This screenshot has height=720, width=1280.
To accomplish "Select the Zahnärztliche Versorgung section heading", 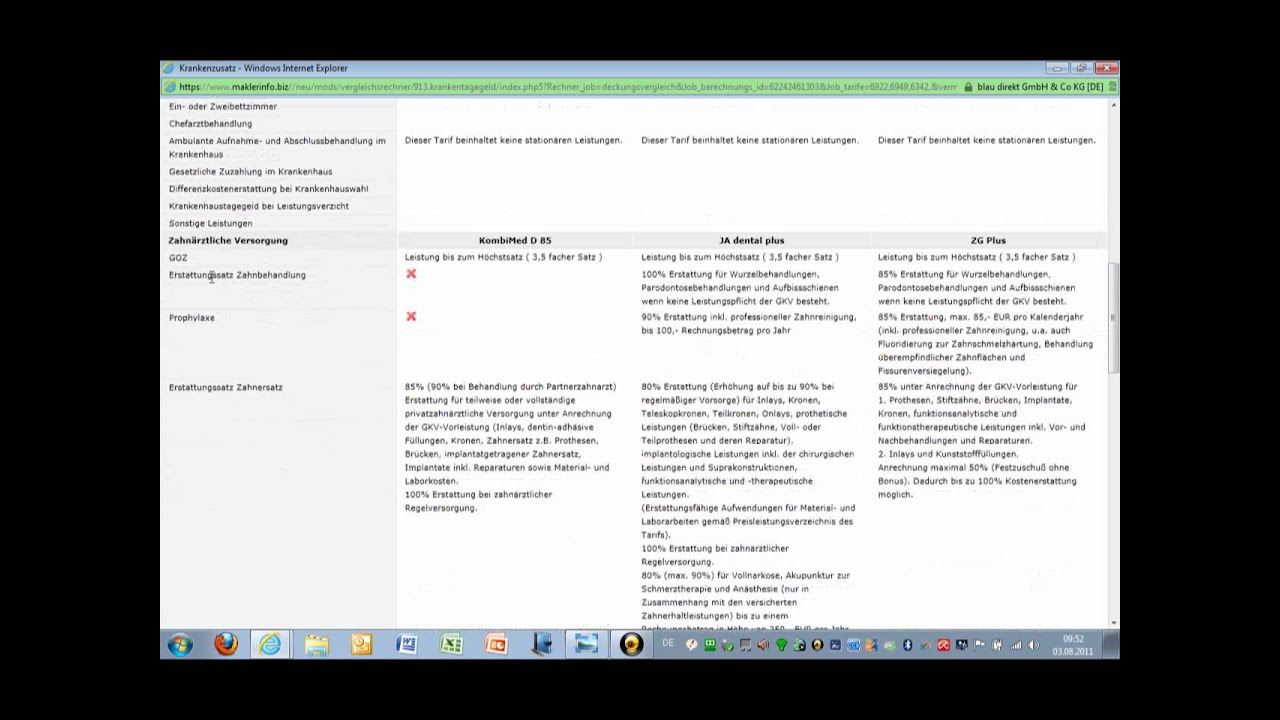I will pyautogui.click(x=228, y=240).
